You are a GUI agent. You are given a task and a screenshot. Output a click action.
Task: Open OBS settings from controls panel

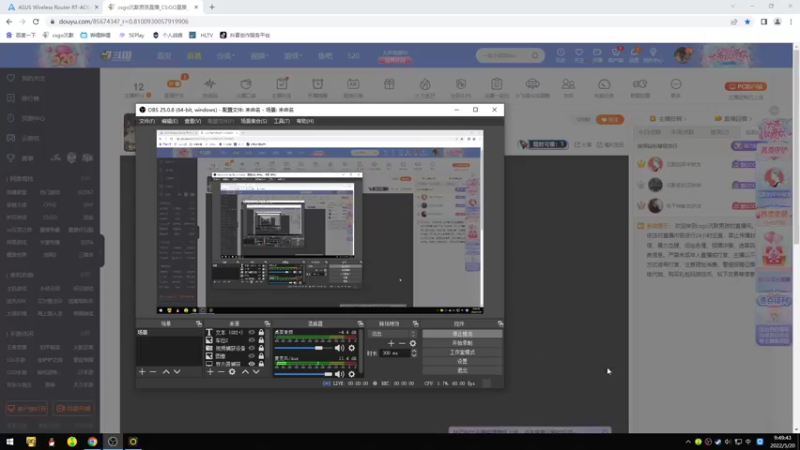(x=462, y=361)
